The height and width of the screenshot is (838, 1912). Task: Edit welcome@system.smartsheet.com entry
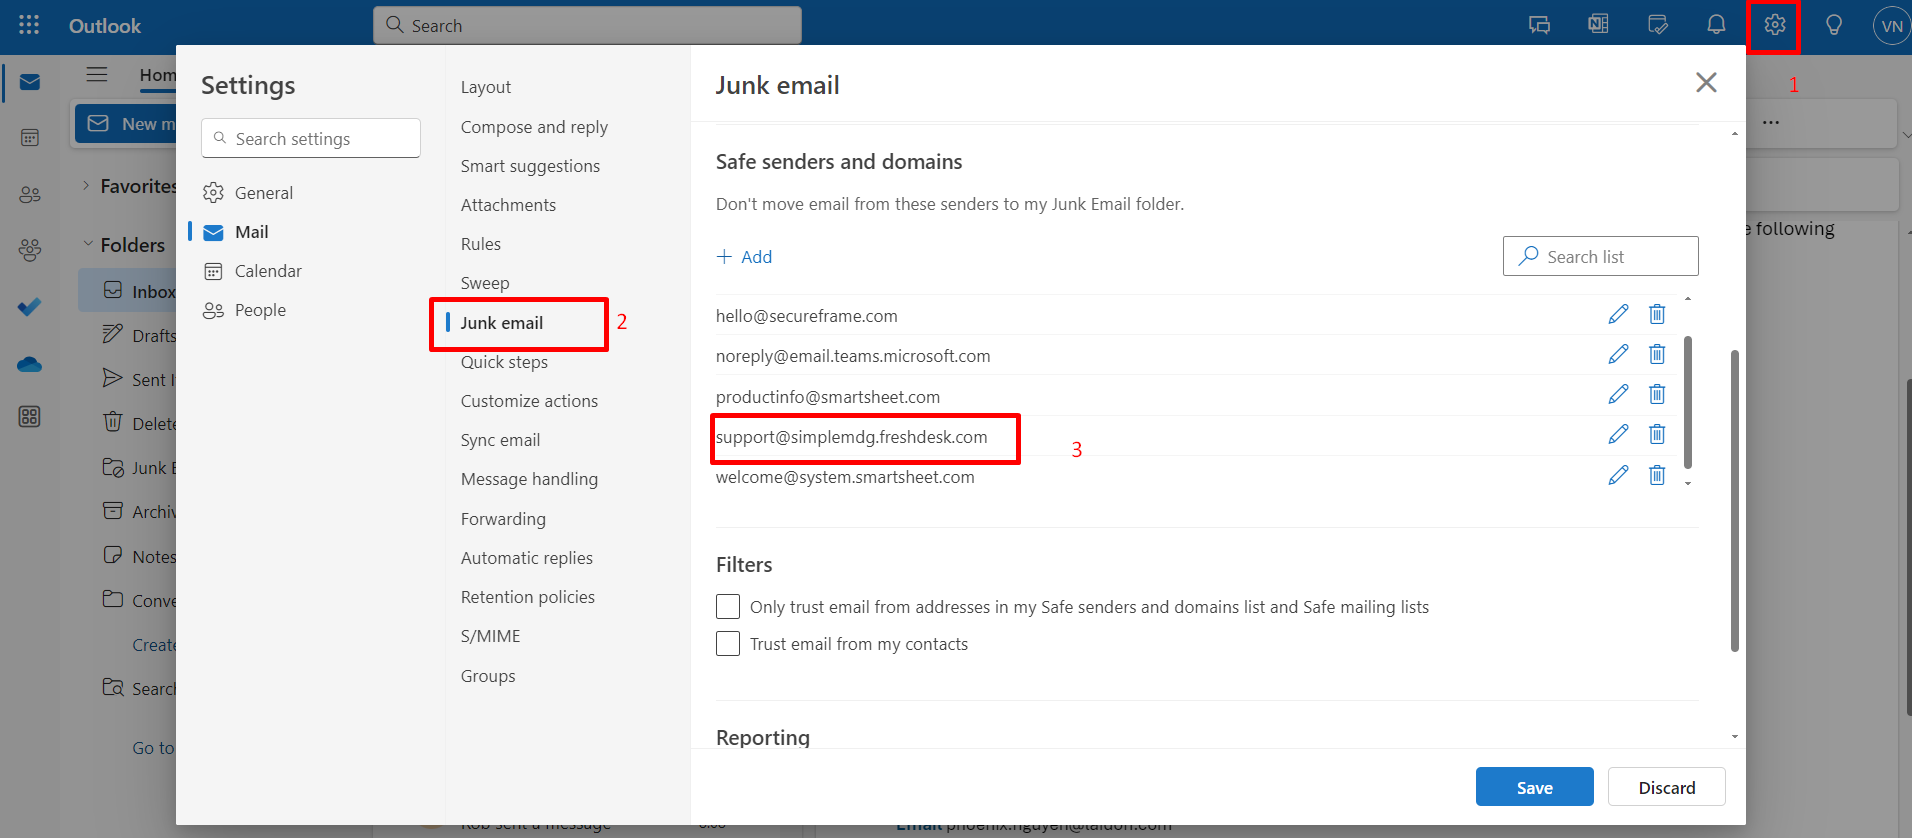(1618, 475)
